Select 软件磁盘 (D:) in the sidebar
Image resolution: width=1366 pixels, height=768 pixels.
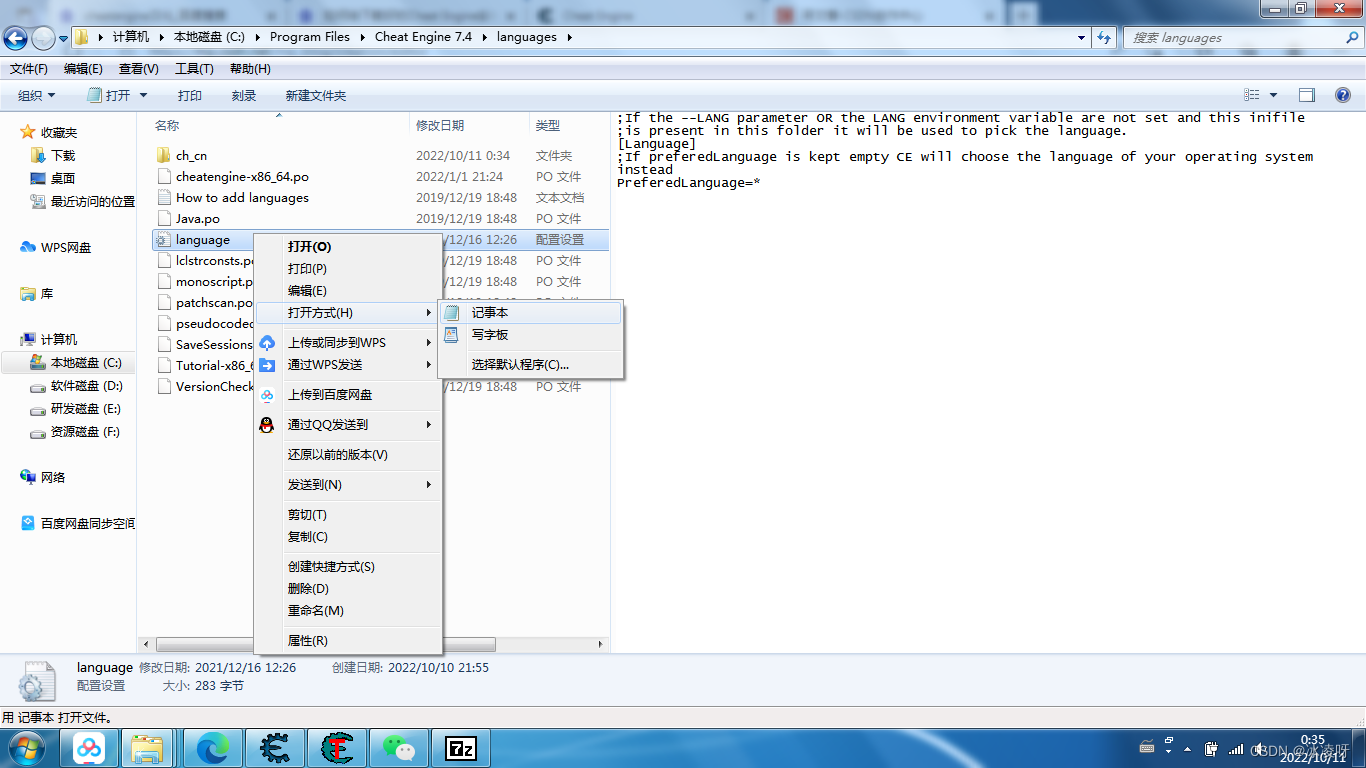point(76,386)
